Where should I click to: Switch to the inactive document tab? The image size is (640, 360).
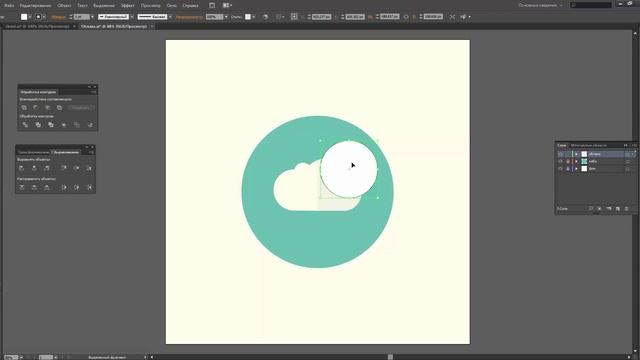pyautogui.click(x=38, y=27)
